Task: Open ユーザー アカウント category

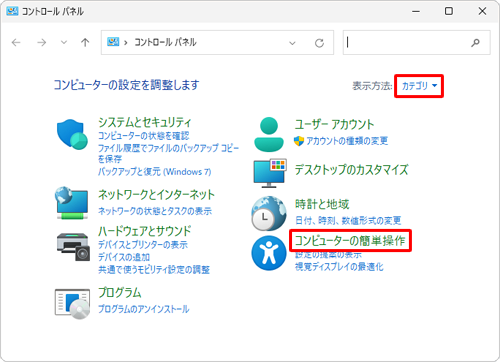Action: tap(334, 124)
